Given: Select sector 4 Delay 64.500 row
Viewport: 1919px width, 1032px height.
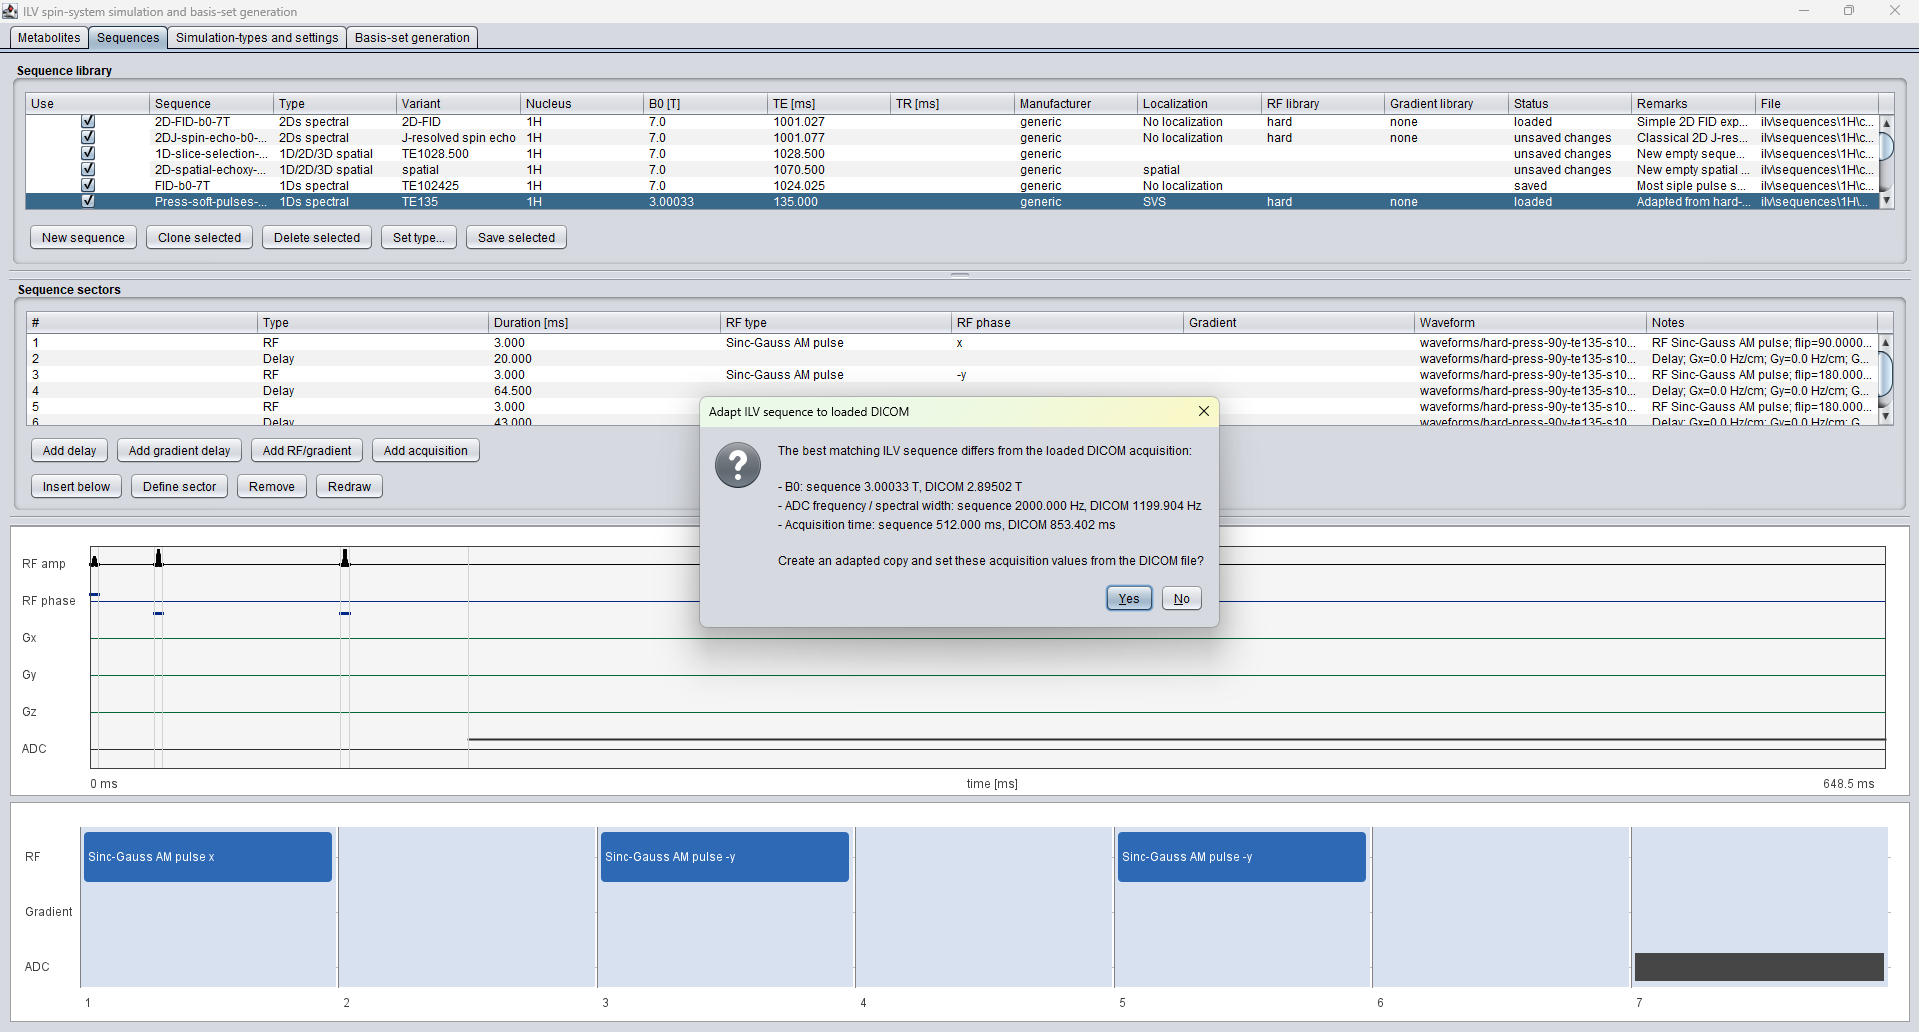Looking at the screenshot, I should coord(952,391).
